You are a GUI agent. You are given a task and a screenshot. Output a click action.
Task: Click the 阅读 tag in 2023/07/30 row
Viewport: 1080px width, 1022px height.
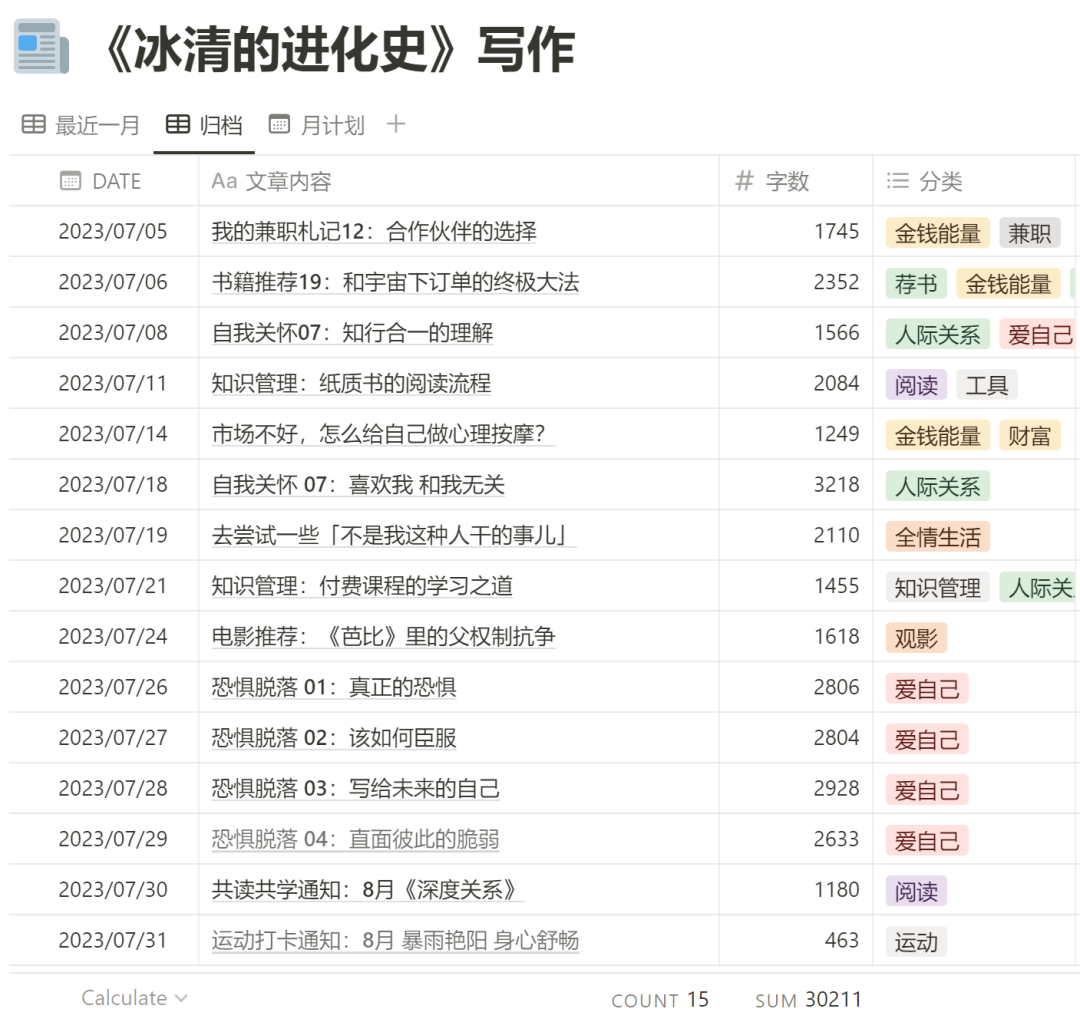[x=916, y=891]
